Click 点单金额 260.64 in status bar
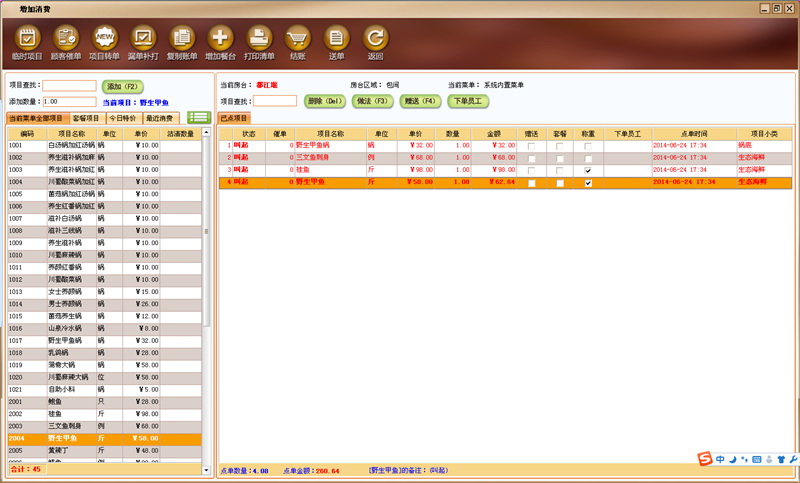 click(311, 471)
